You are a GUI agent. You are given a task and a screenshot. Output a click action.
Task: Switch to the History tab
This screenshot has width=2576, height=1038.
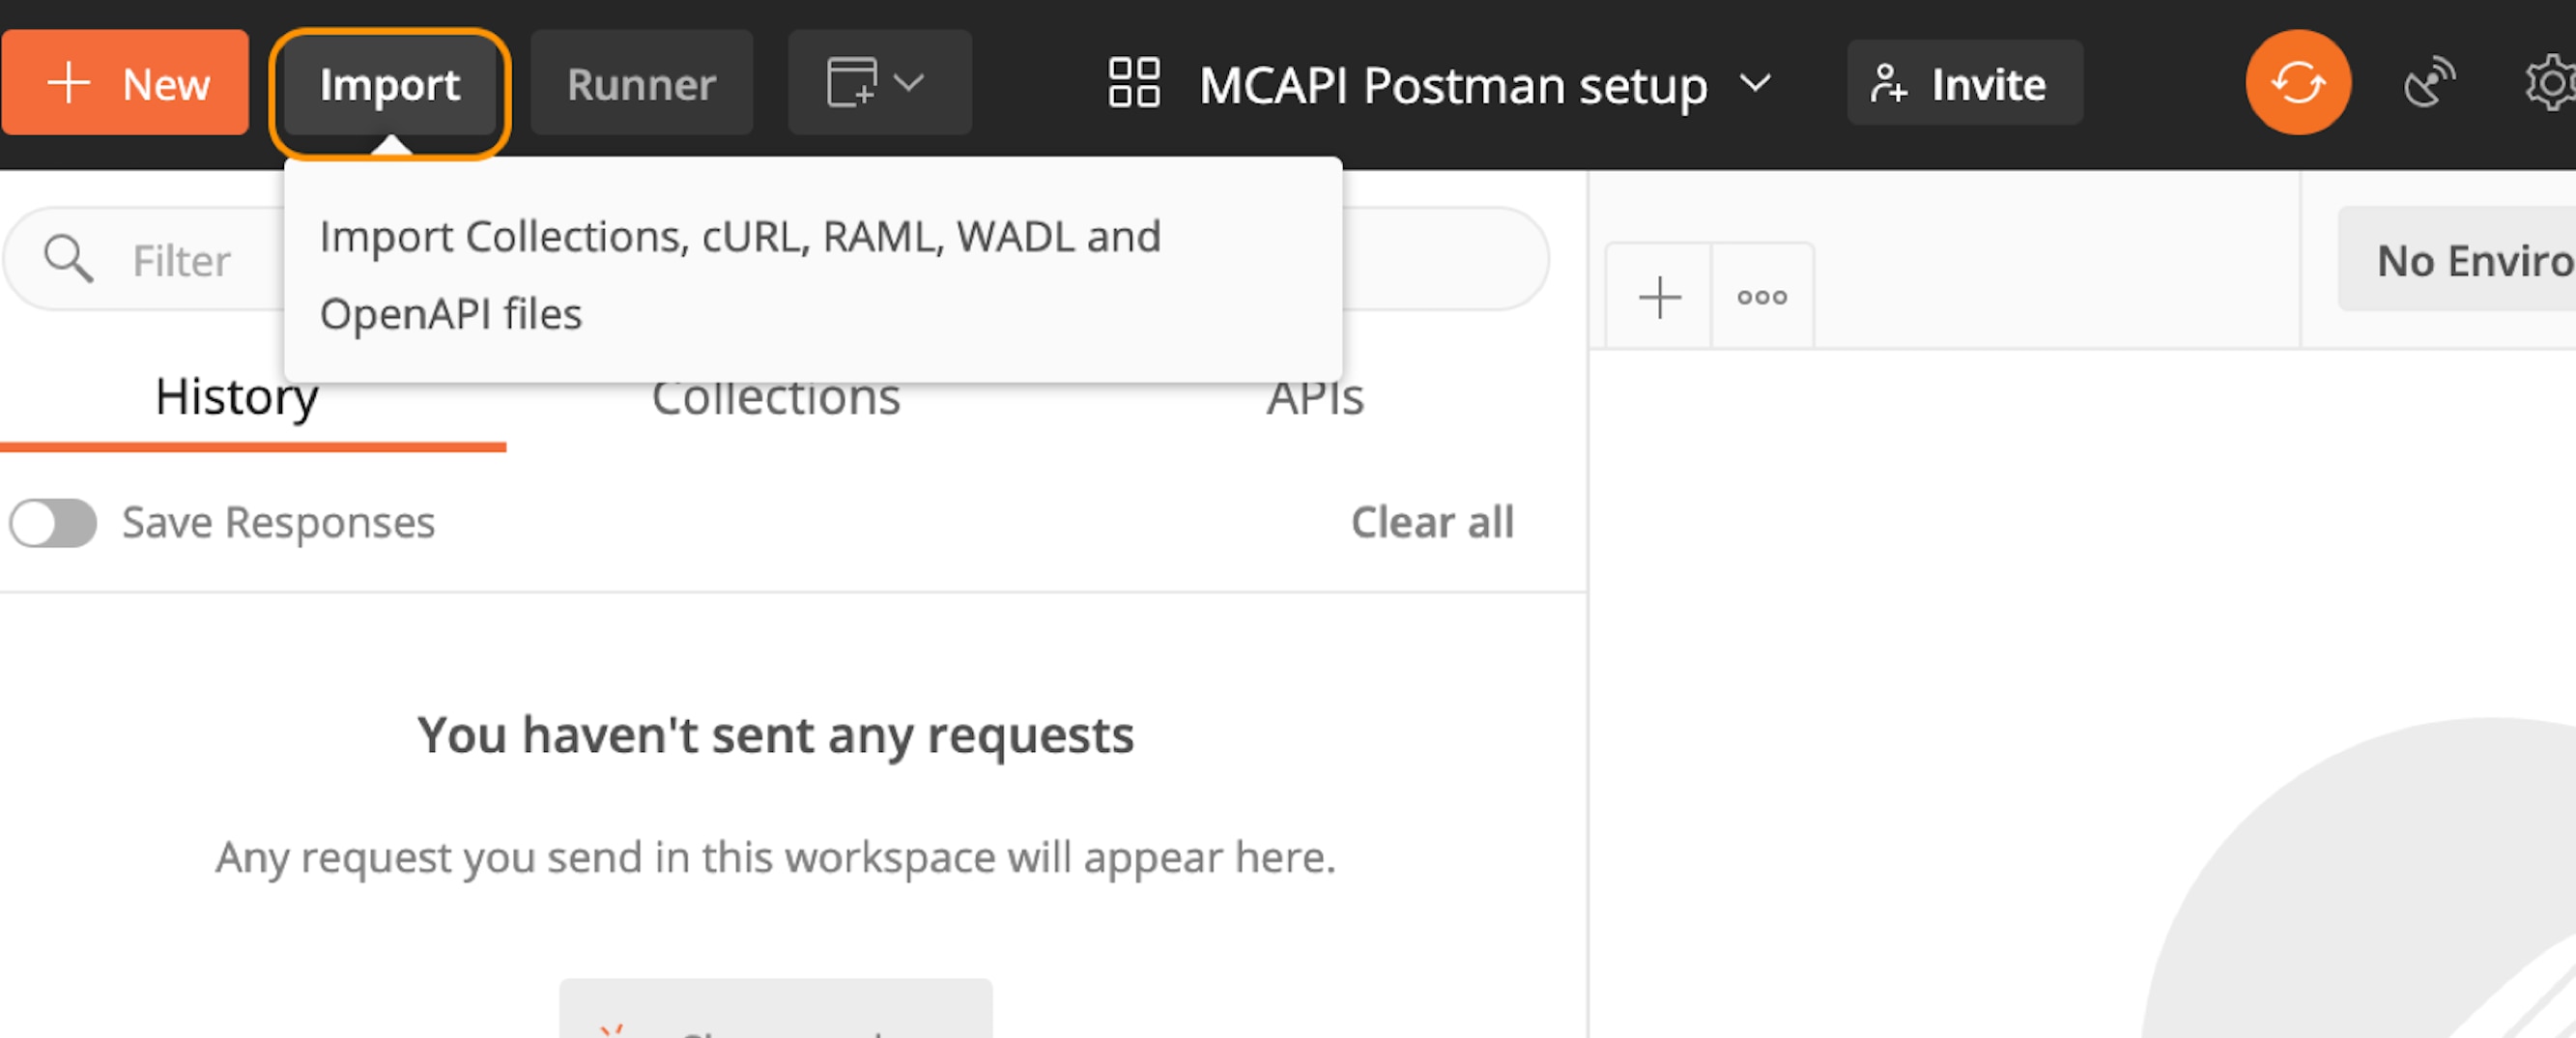click(x=237, y=399)
